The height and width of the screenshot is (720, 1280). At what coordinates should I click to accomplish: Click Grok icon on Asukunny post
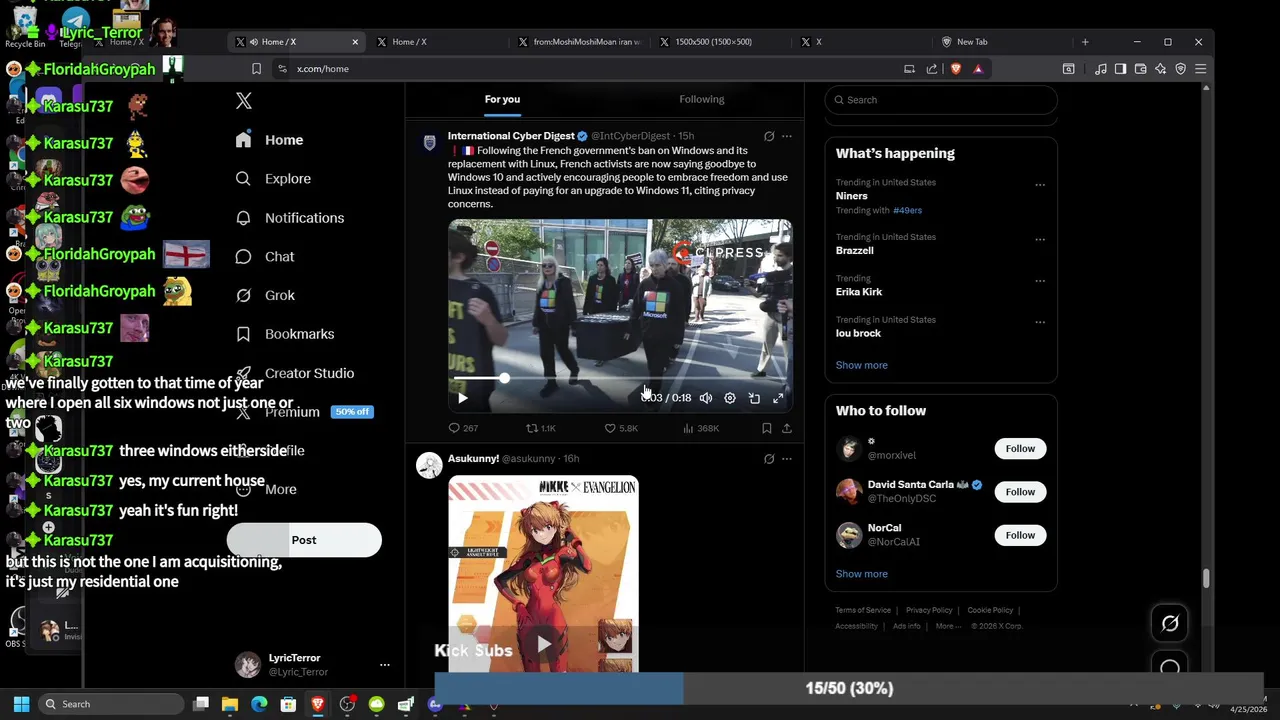[769, 459]
